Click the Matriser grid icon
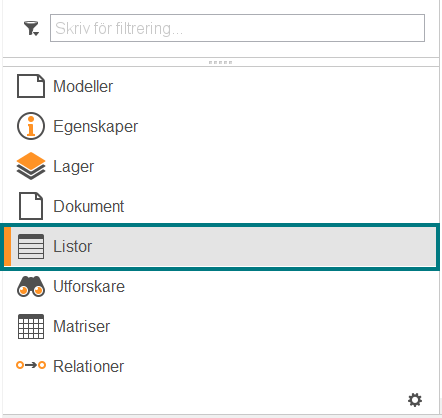Image resolution: width=442 pixels, height=418 pixels. [31, 326]
